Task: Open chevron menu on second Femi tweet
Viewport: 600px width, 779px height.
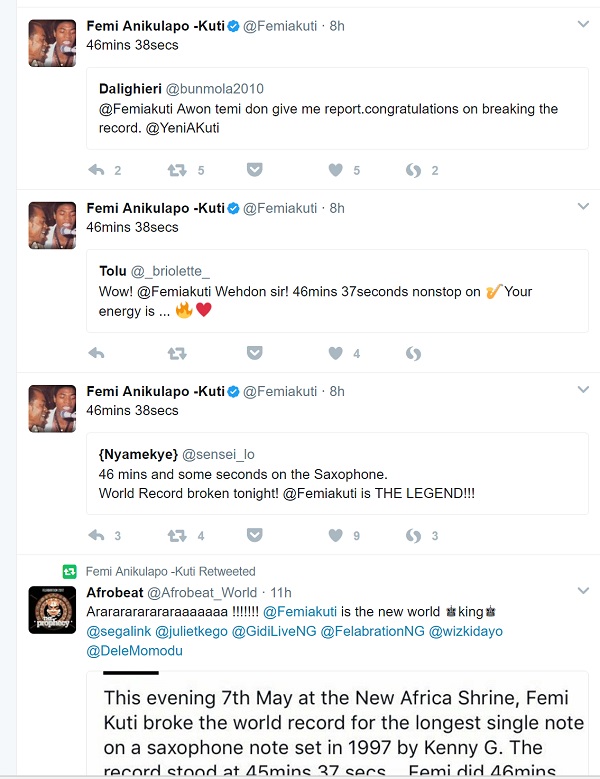Action: tap(583, 207)
